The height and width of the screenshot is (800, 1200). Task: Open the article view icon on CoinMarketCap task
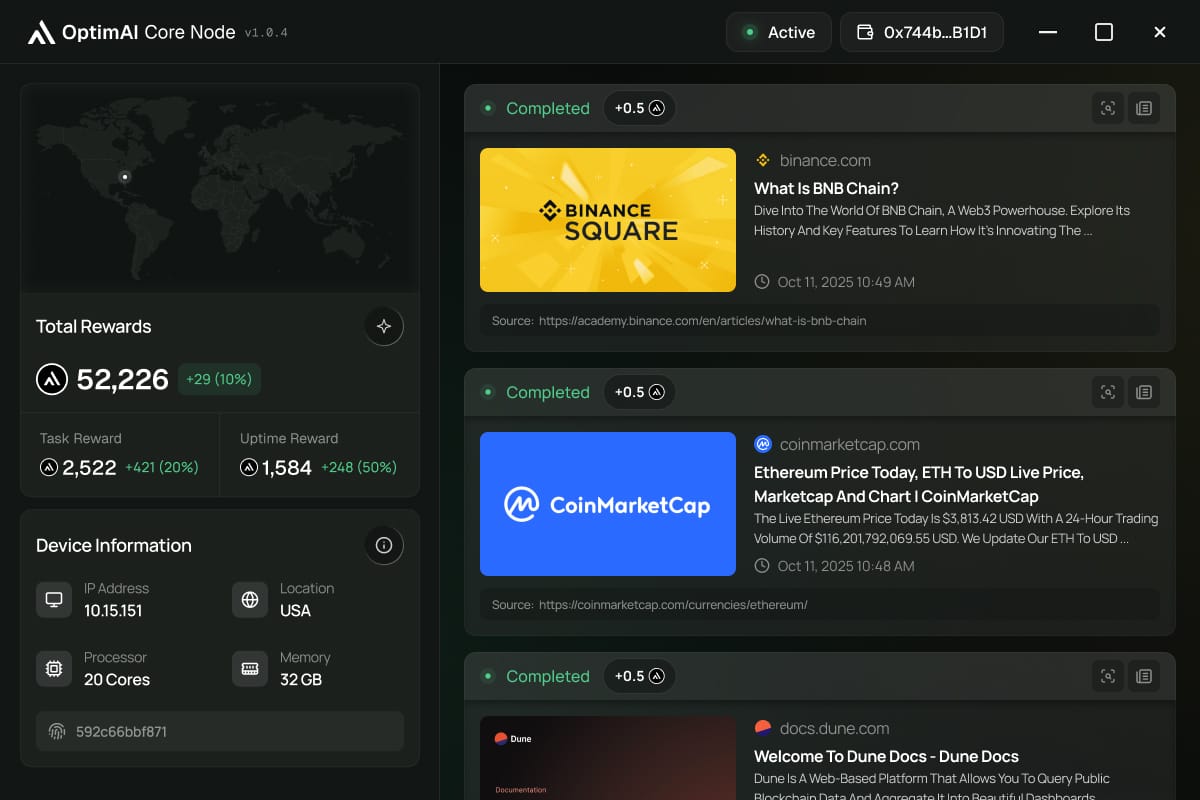tap(1144, 392)
